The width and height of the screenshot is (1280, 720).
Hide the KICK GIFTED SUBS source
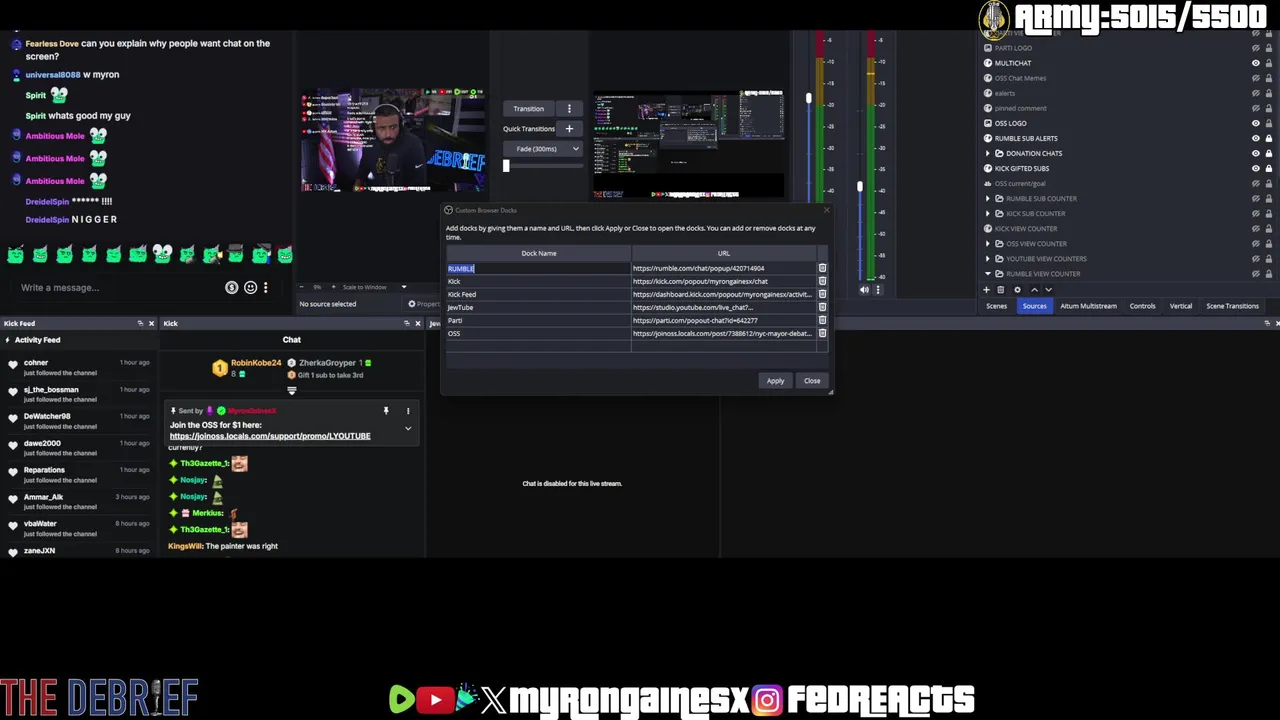(x=1256, y=168)
